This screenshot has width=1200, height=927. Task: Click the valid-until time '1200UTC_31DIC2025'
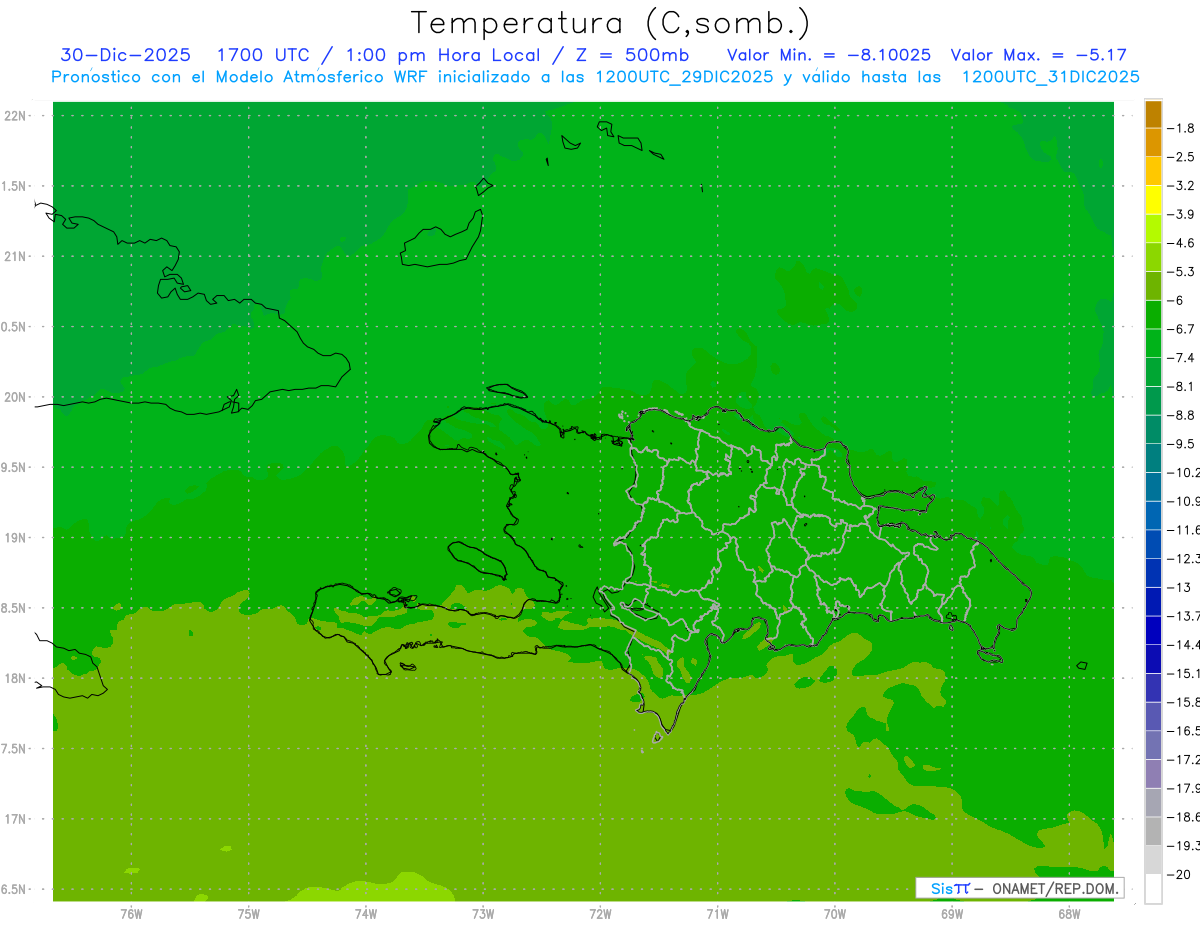pos(1050,77)
